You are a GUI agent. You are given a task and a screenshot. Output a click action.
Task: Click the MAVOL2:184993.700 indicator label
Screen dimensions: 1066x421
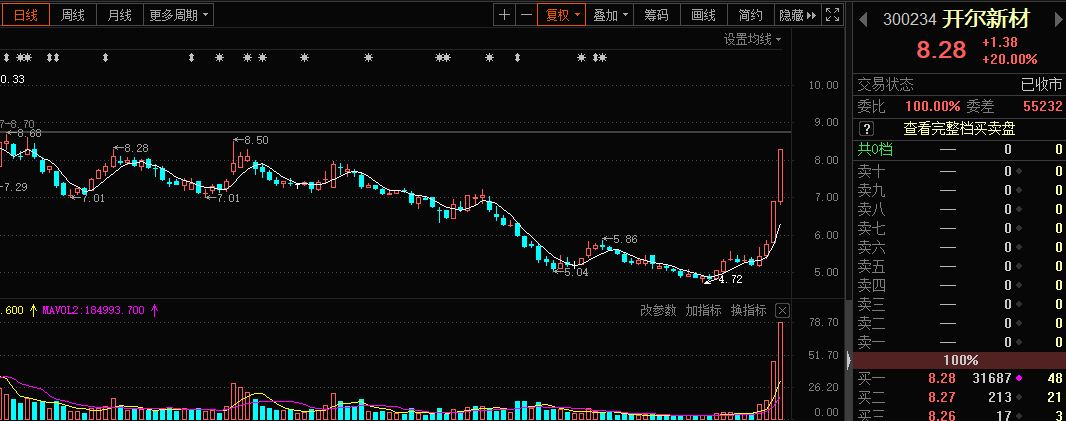[94, 310]
